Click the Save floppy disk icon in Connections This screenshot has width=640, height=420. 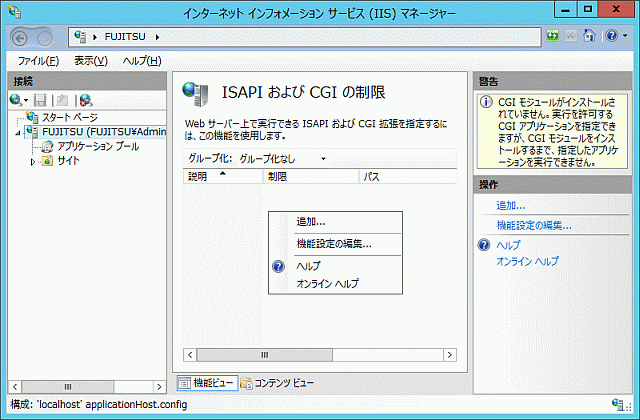pos(40,100)
